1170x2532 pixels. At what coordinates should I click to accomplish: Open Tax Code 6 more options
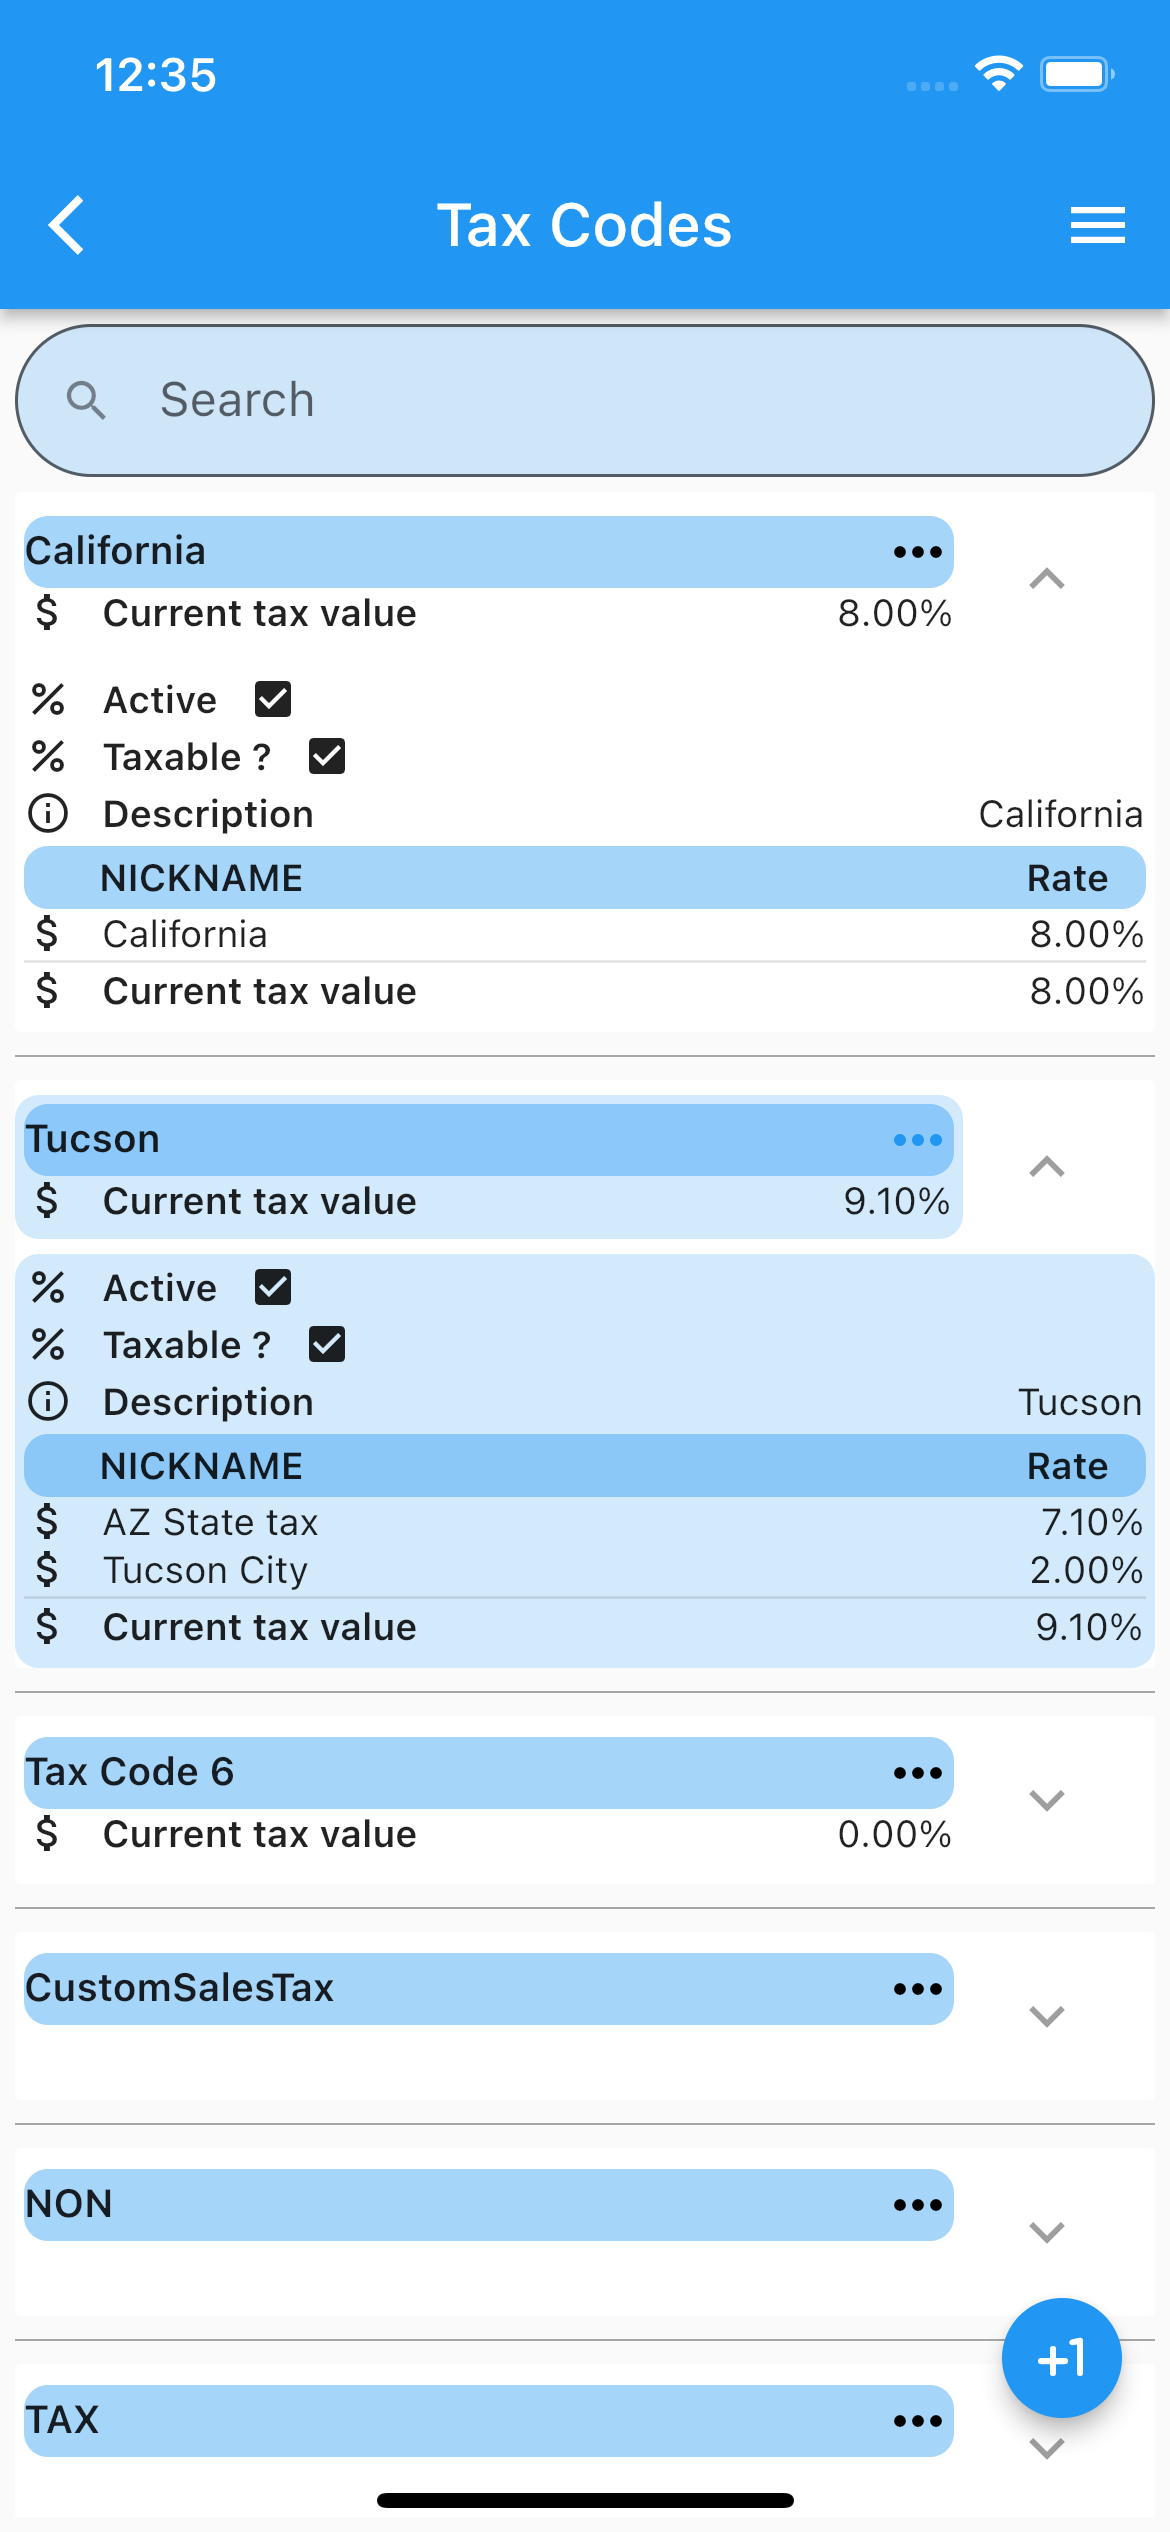pos(917,1773)
